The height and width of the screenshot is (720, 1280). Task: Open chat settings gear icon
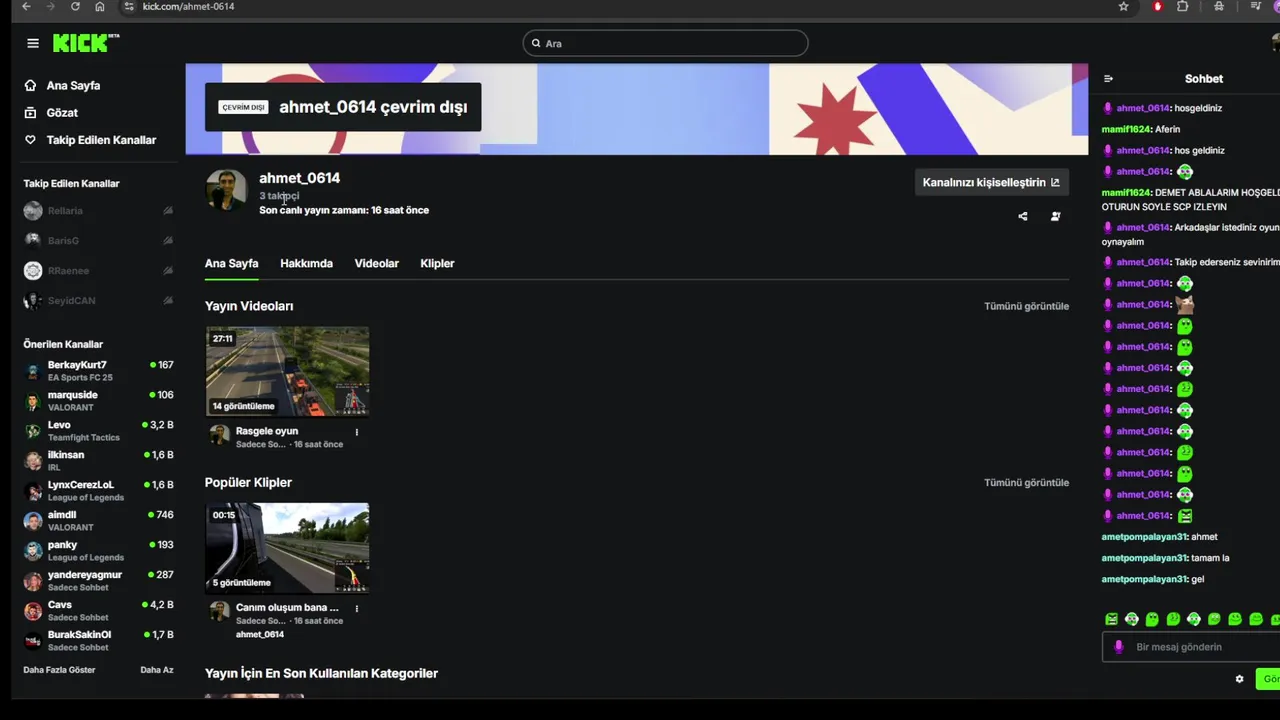[x=1239, y=679]
